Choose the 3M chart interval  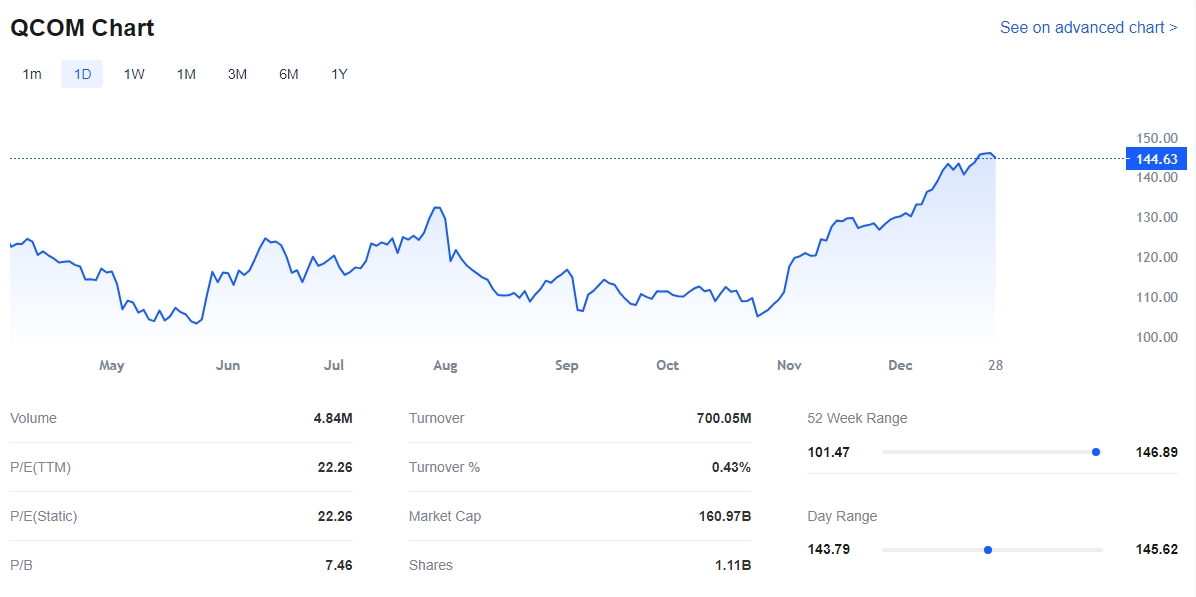coord(237,74)
